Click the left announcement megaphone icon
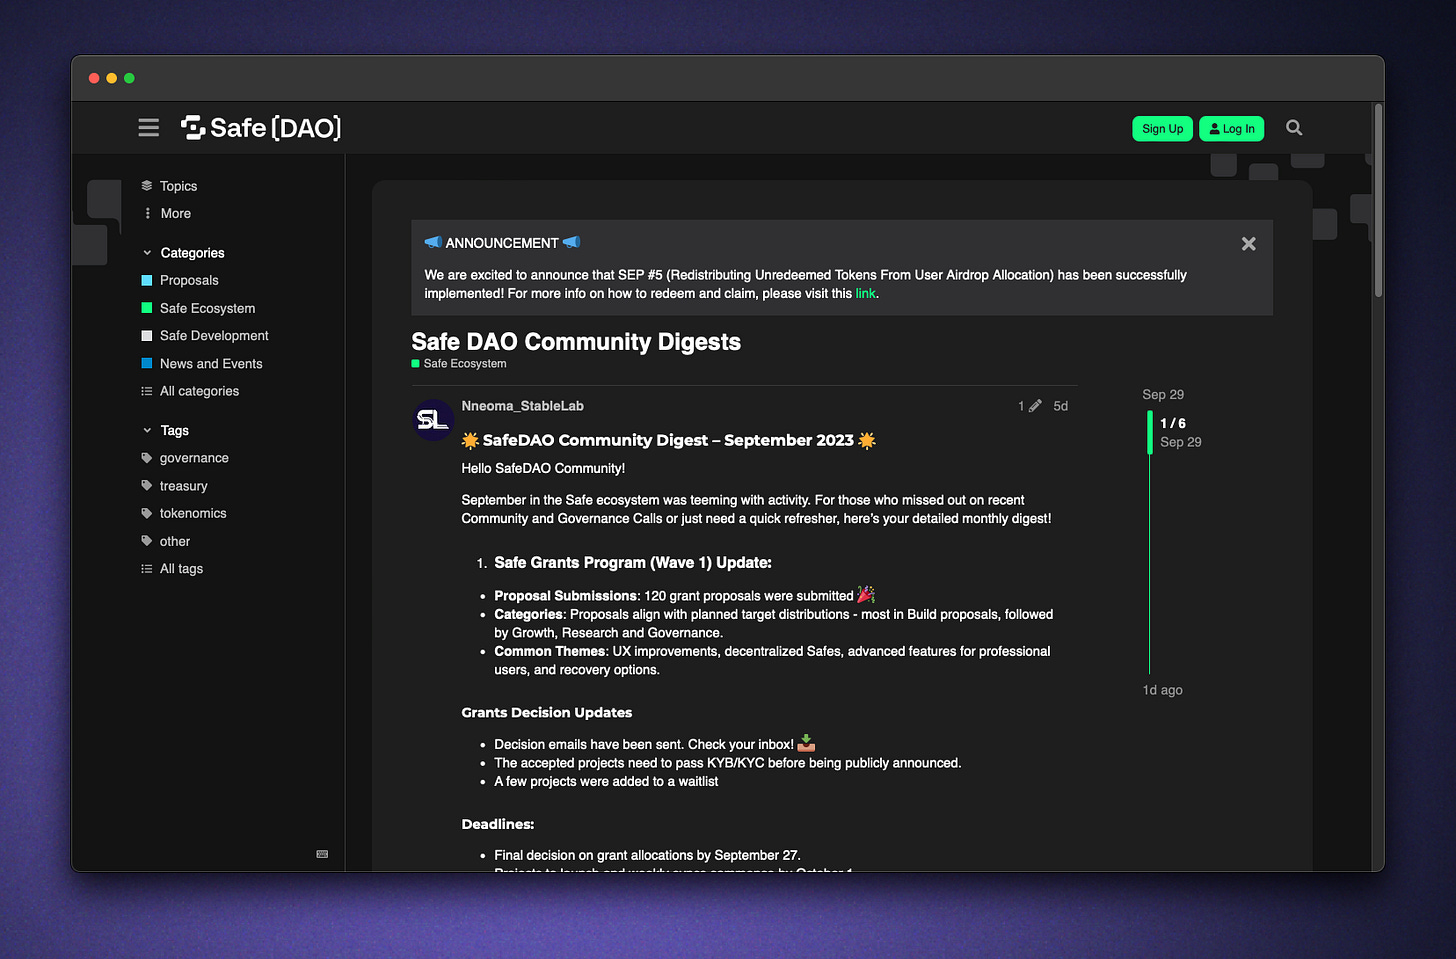This screenshot has height=959, width=1456. pyautogui.click(x=433, y=242)
